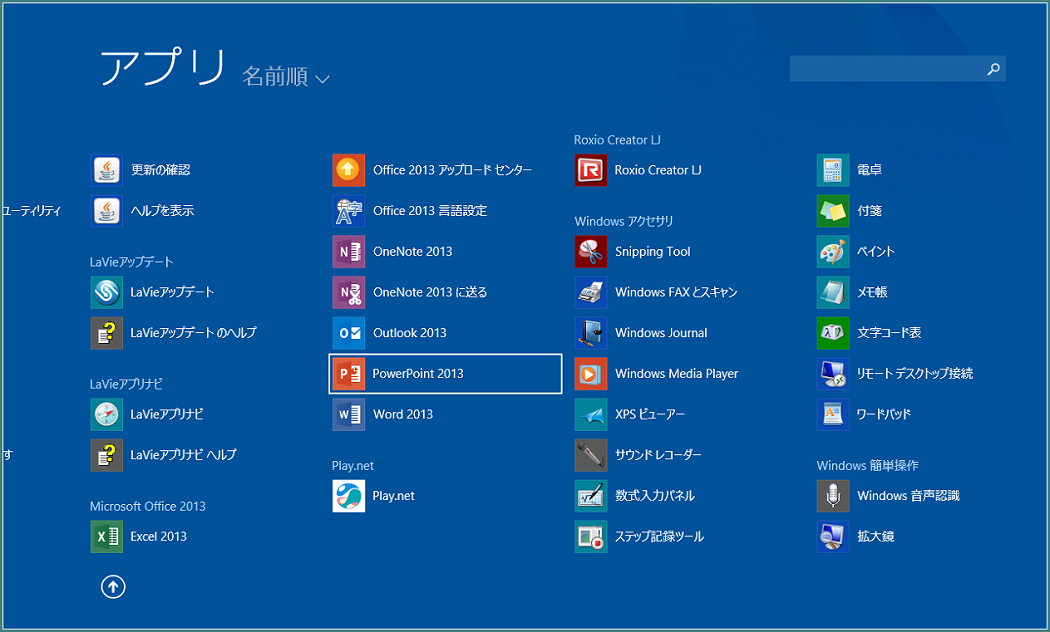
Task: Open the メモ帳 notepad icon
Action: click(x=833, y=293)
